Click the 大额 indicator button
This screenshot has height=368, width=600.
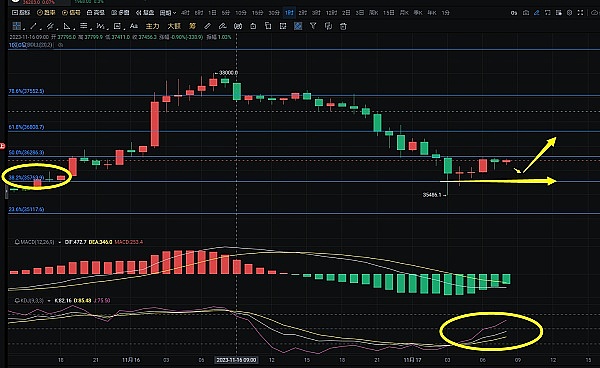point(174,26)
